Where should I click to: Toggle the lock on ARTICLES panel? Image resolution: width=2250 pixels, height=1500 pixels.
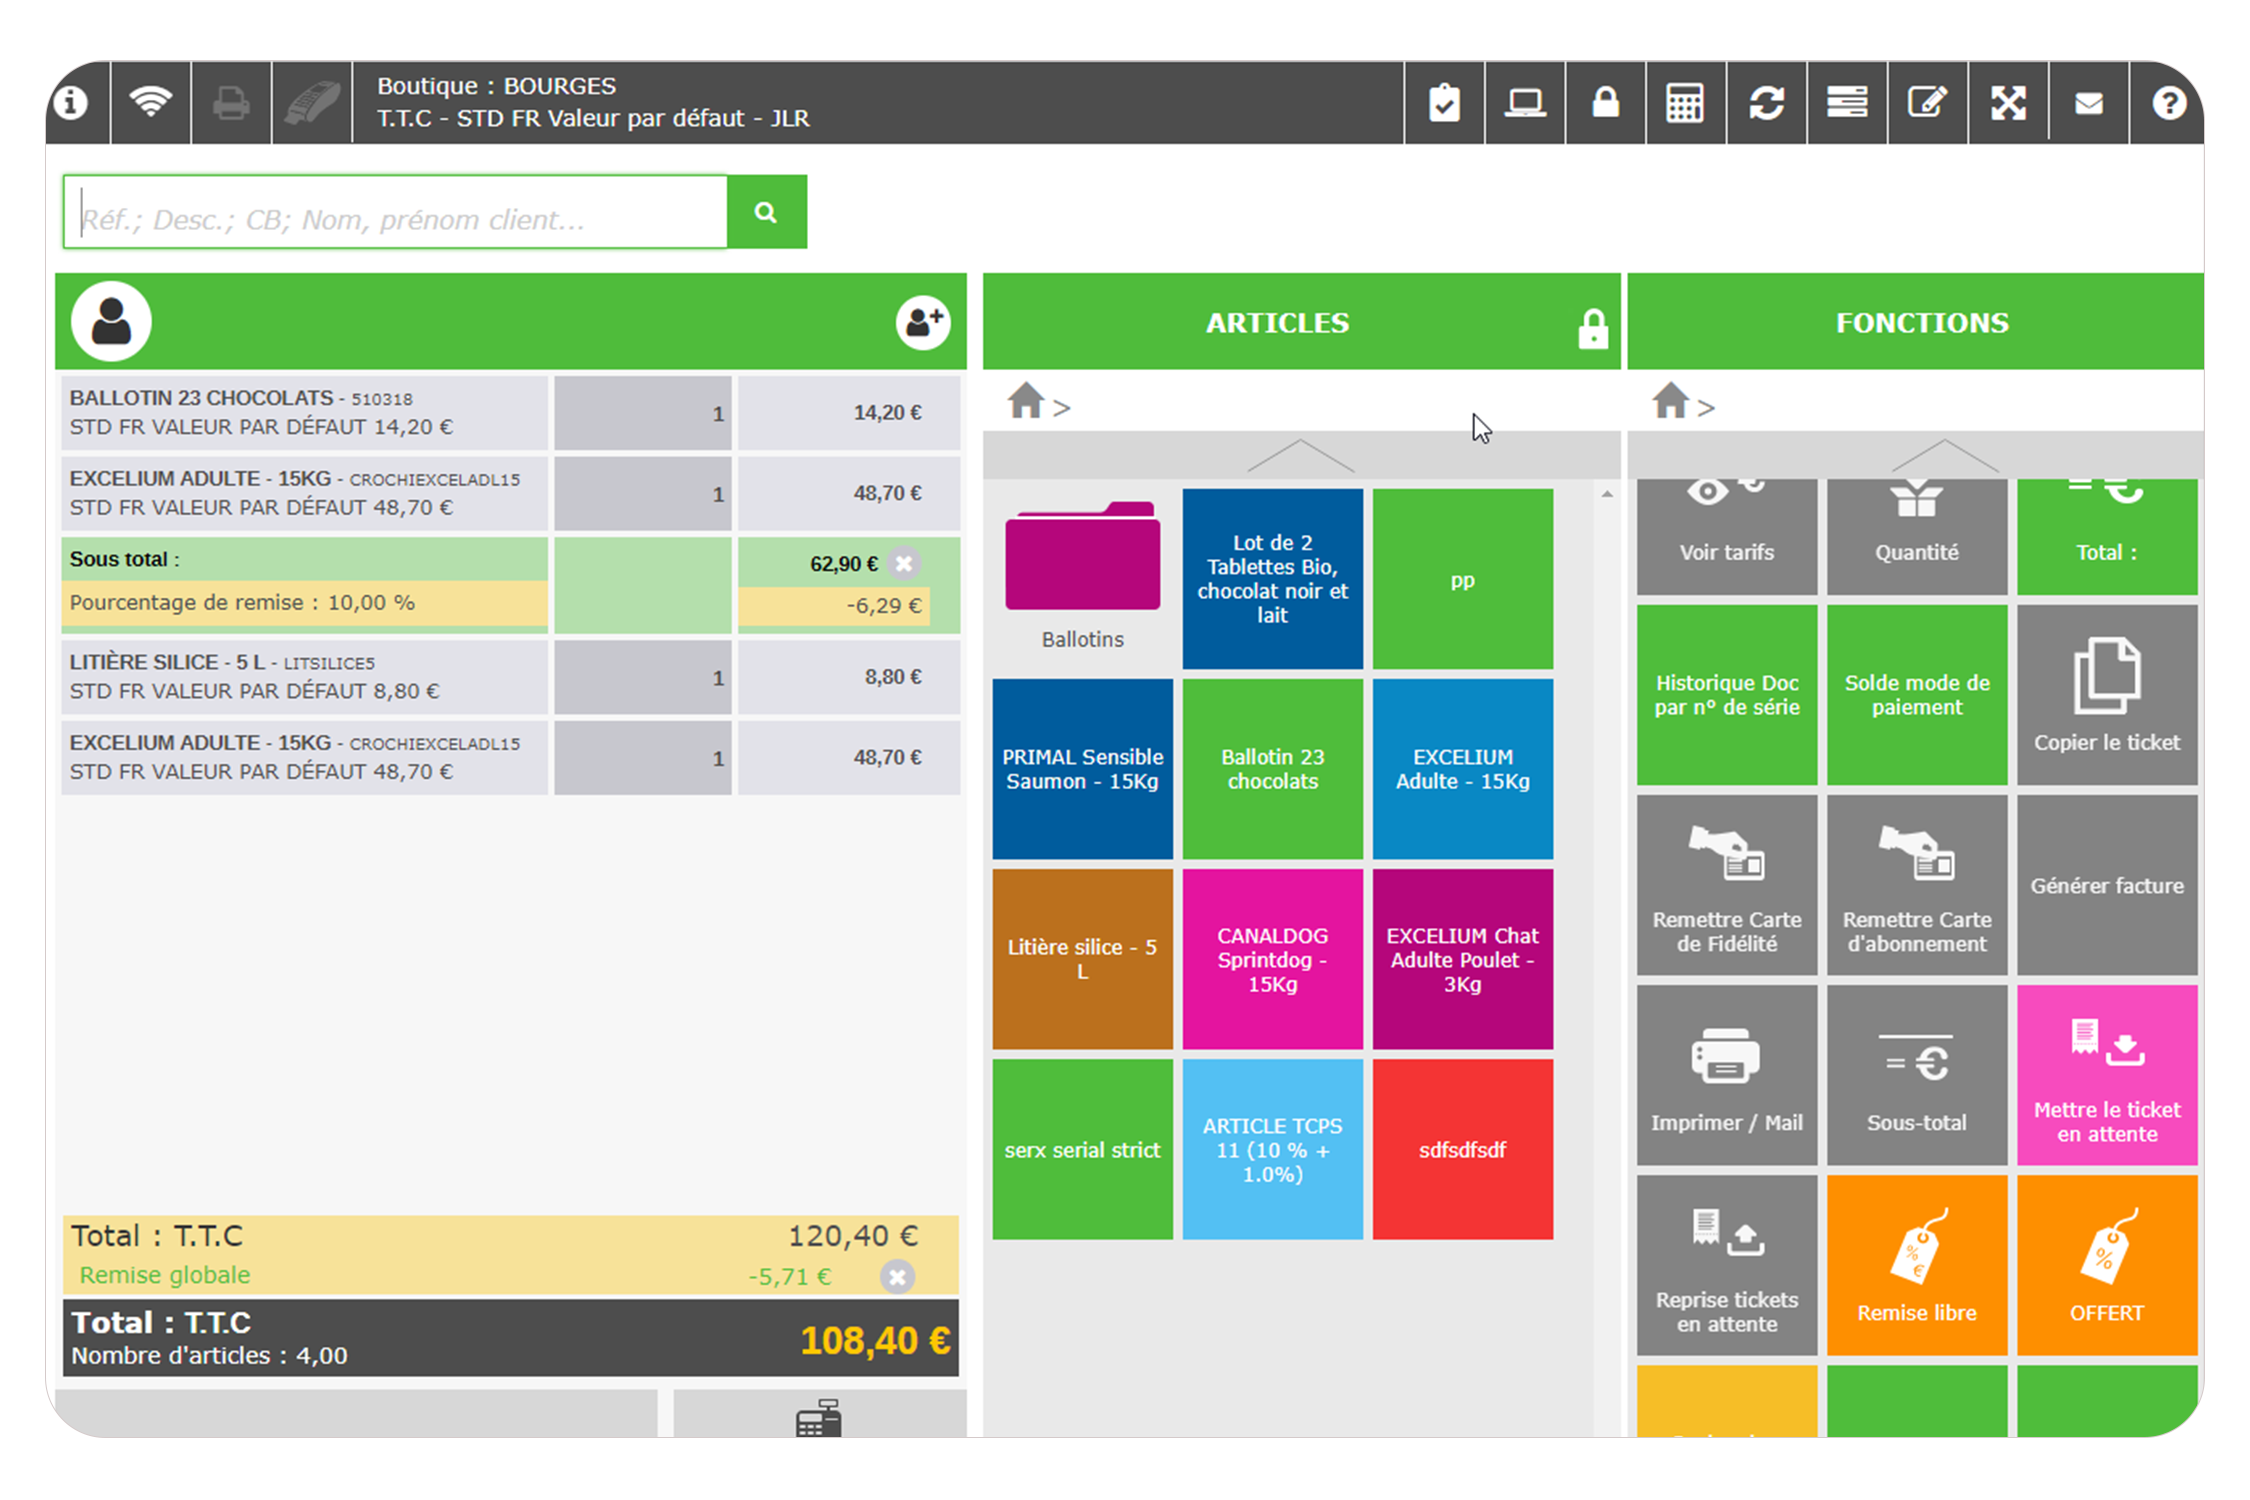(1593, 328)
